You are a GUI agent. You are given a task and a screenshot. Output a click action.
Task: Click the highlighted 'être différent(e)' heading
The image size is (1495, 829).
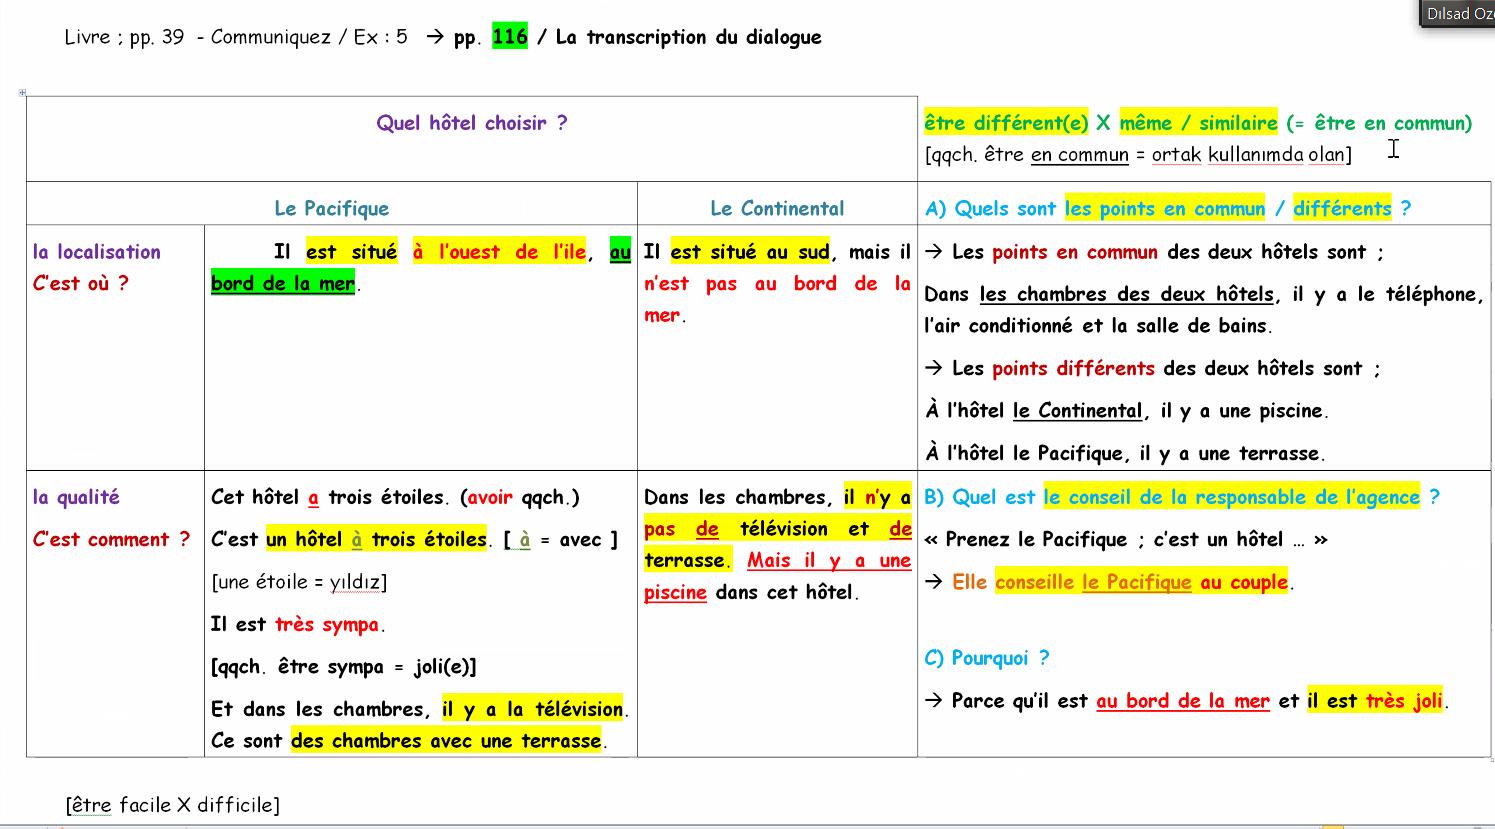click(x=1005, y=123)
